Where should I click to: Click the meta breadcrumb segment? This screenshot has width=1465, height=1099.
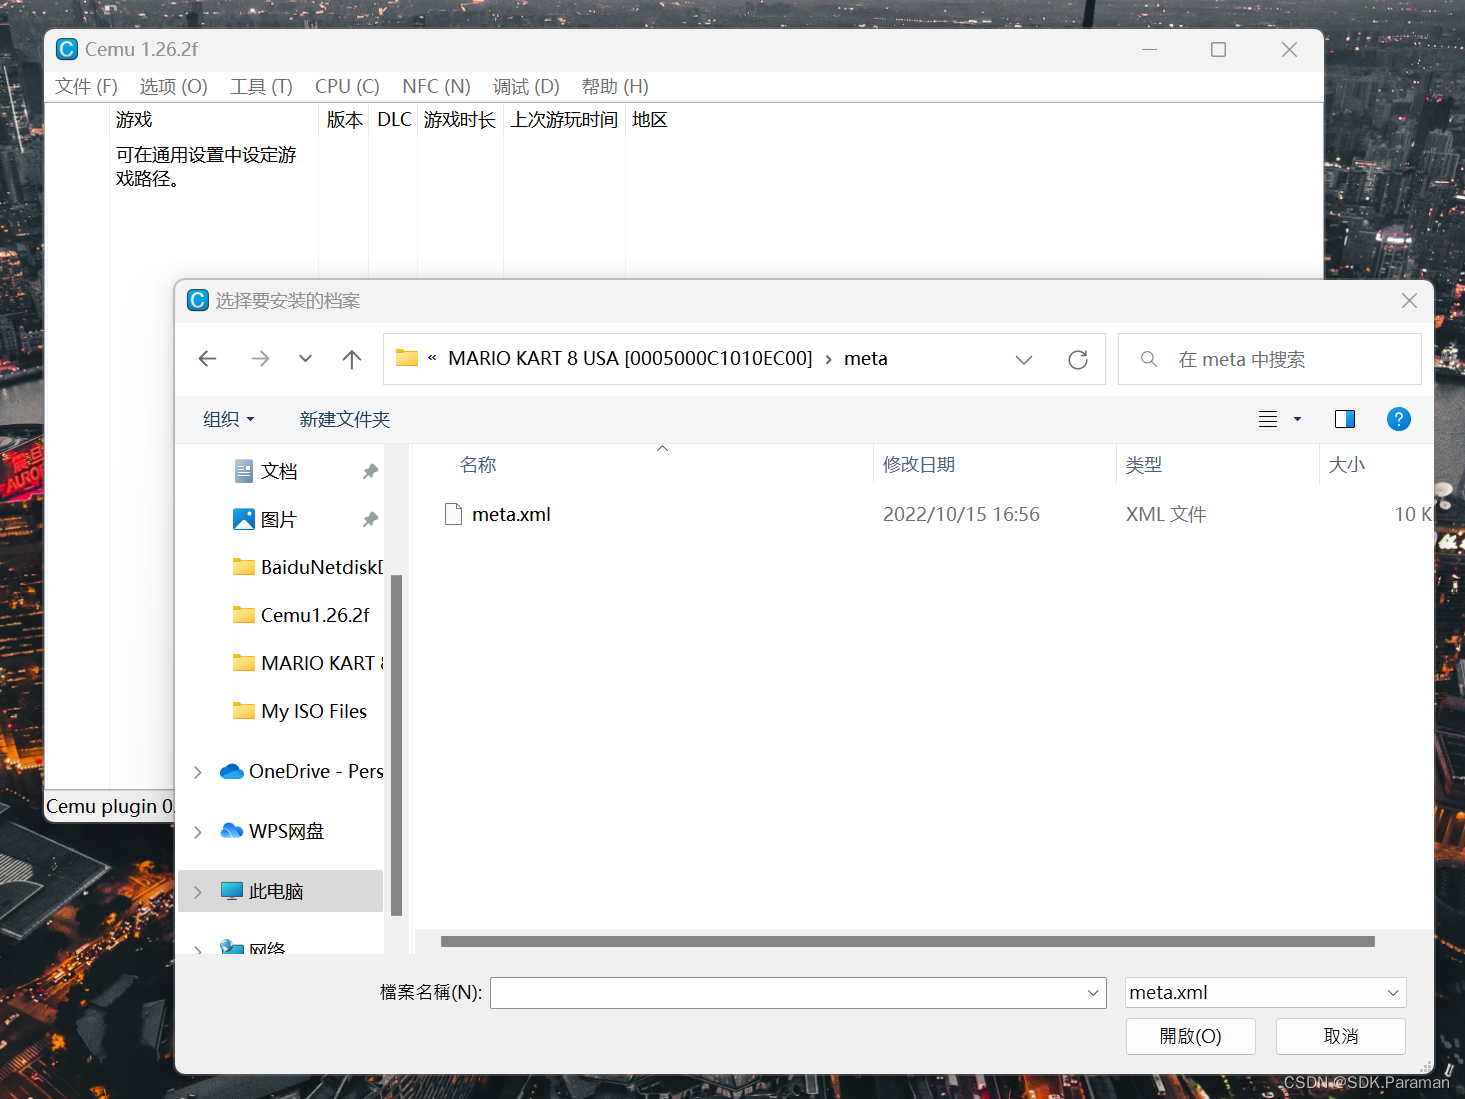[865, 358]
